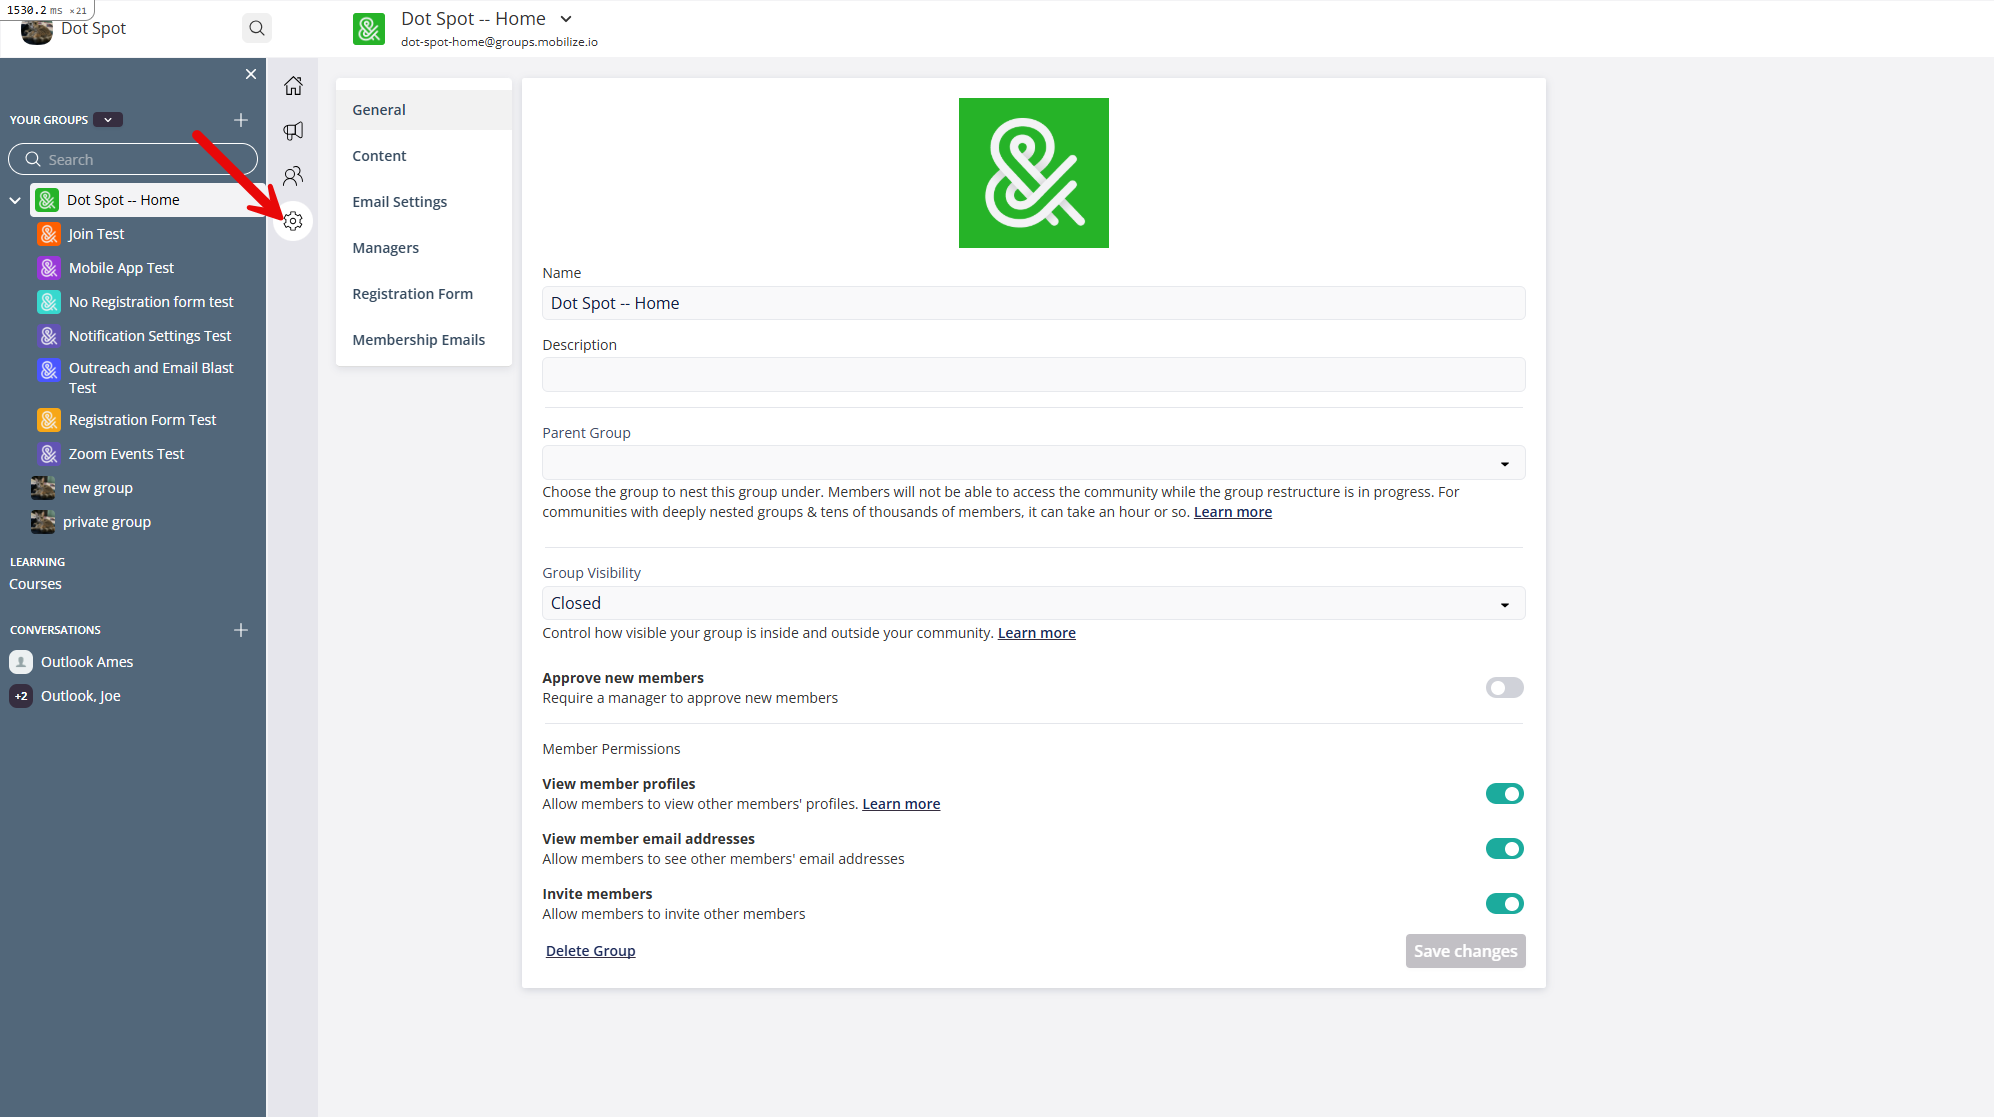Open the private group entry
The image size is (1994, 1117).
[107, 522]
